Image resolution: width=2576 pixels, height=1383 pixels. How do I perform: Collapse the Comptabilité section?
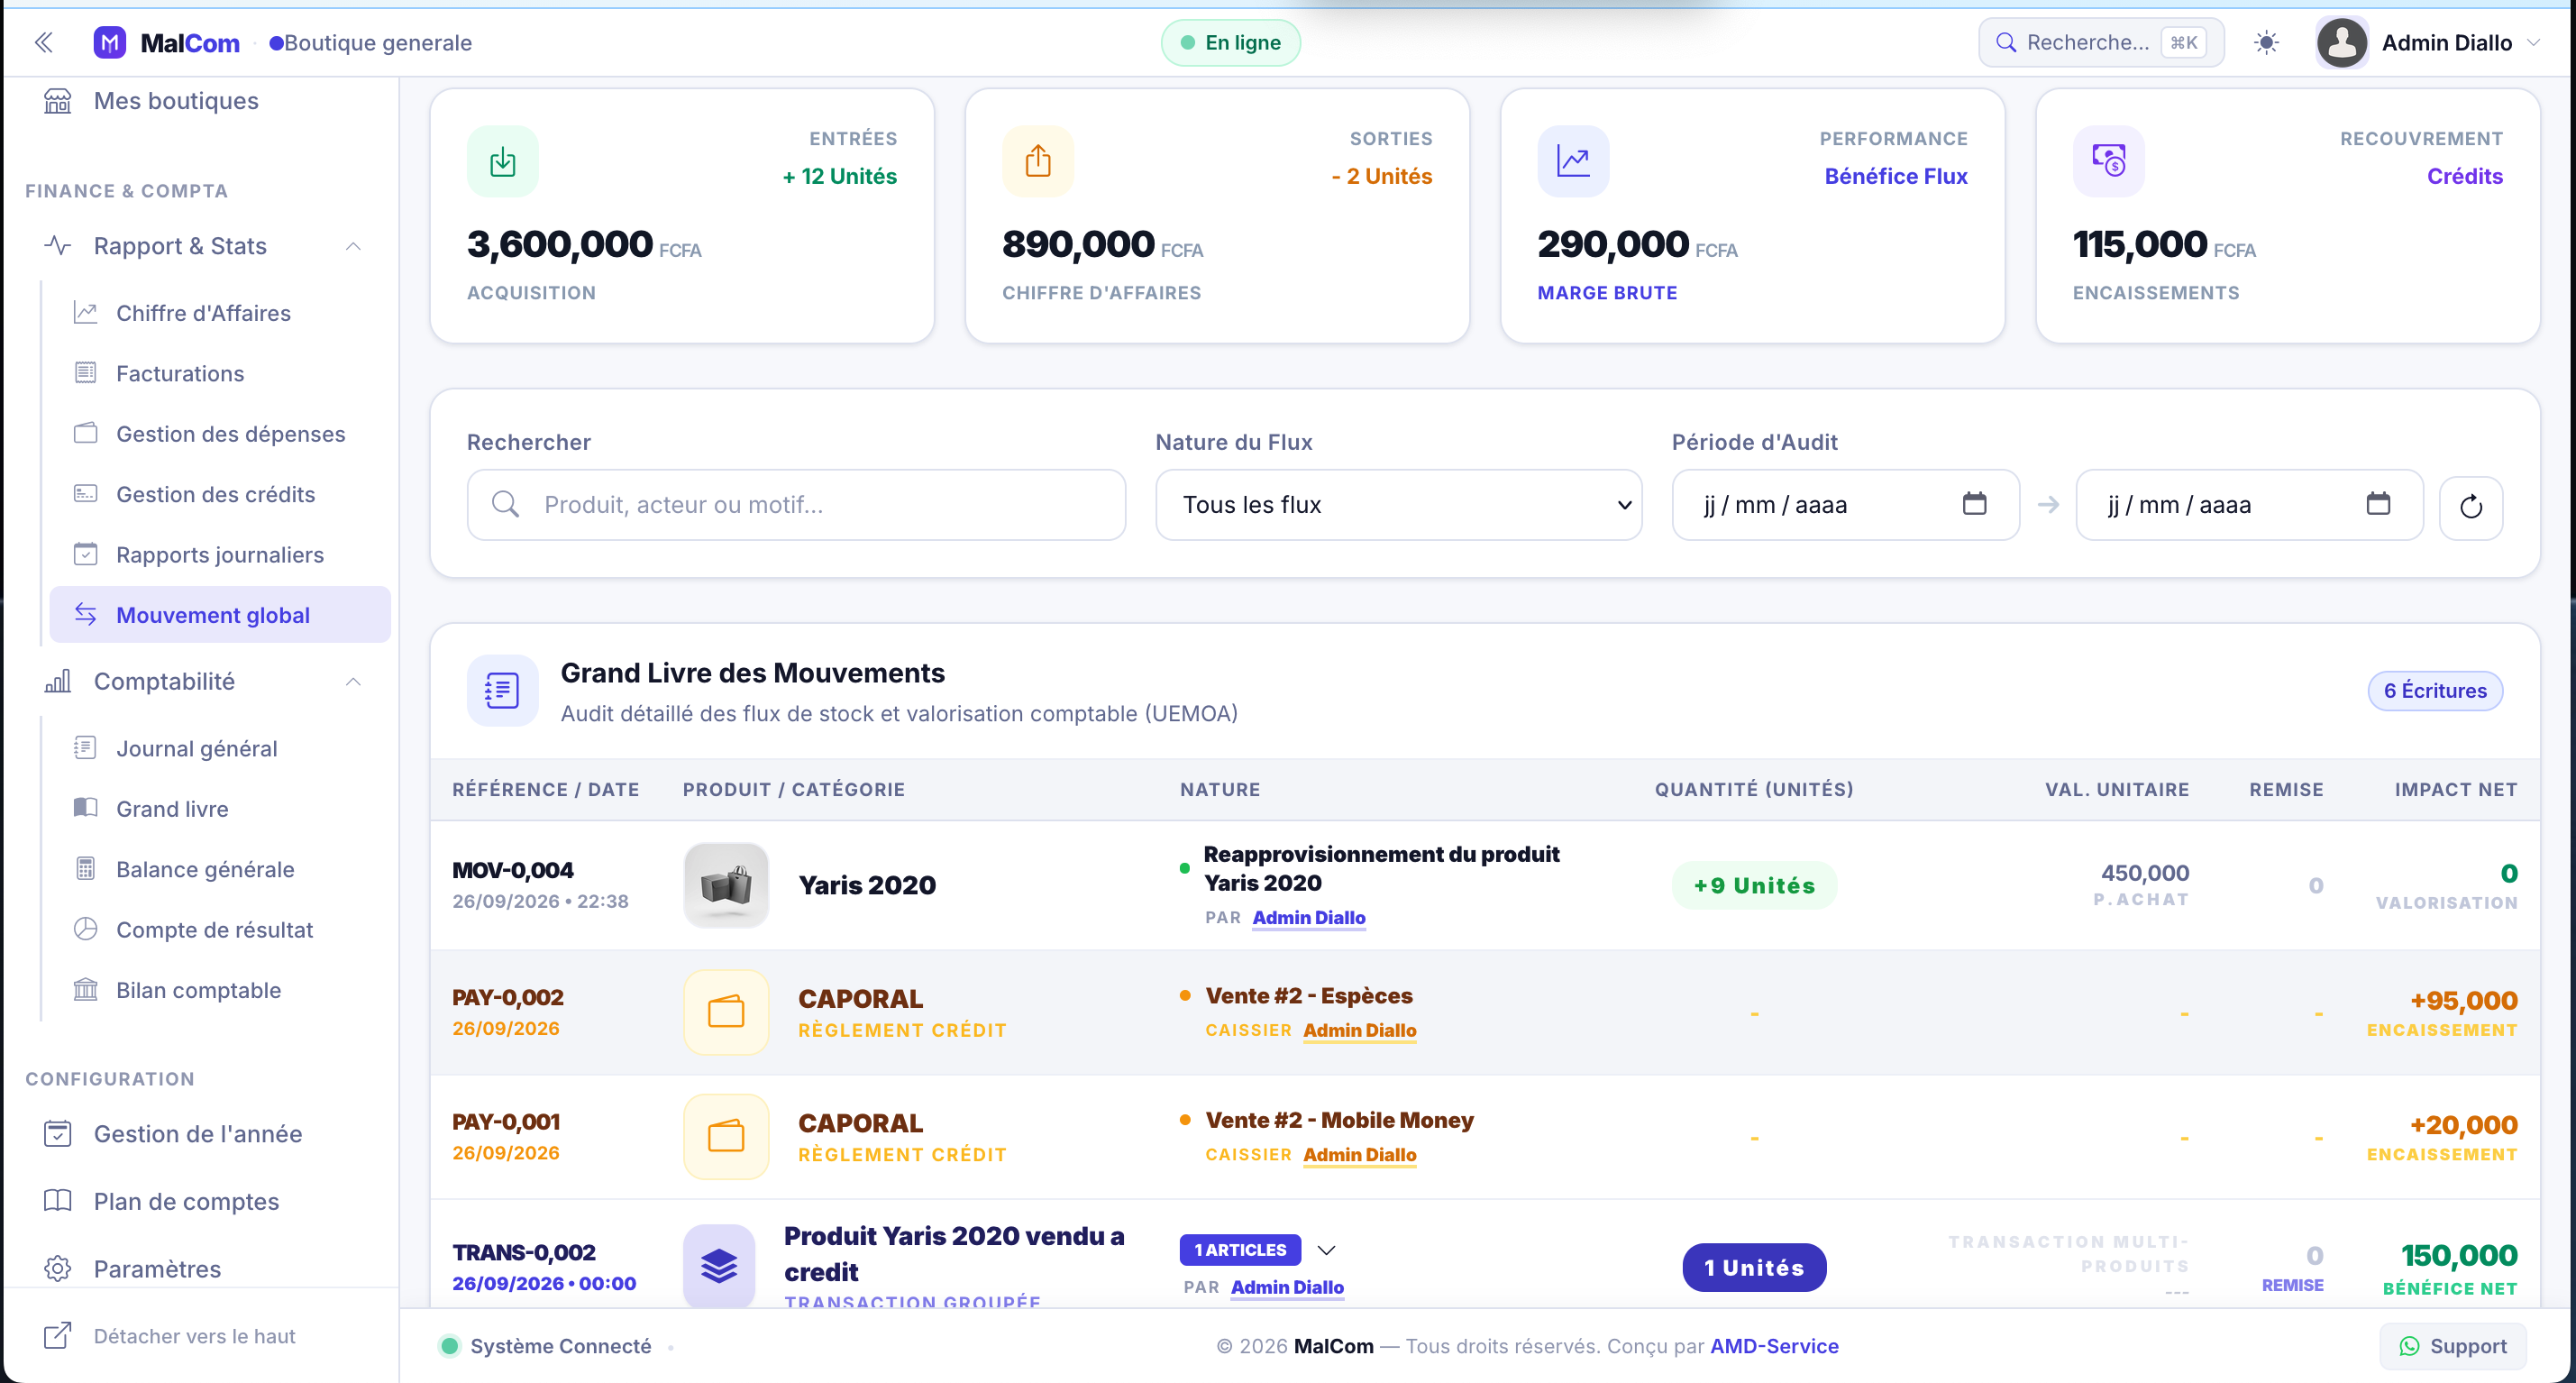353,681
